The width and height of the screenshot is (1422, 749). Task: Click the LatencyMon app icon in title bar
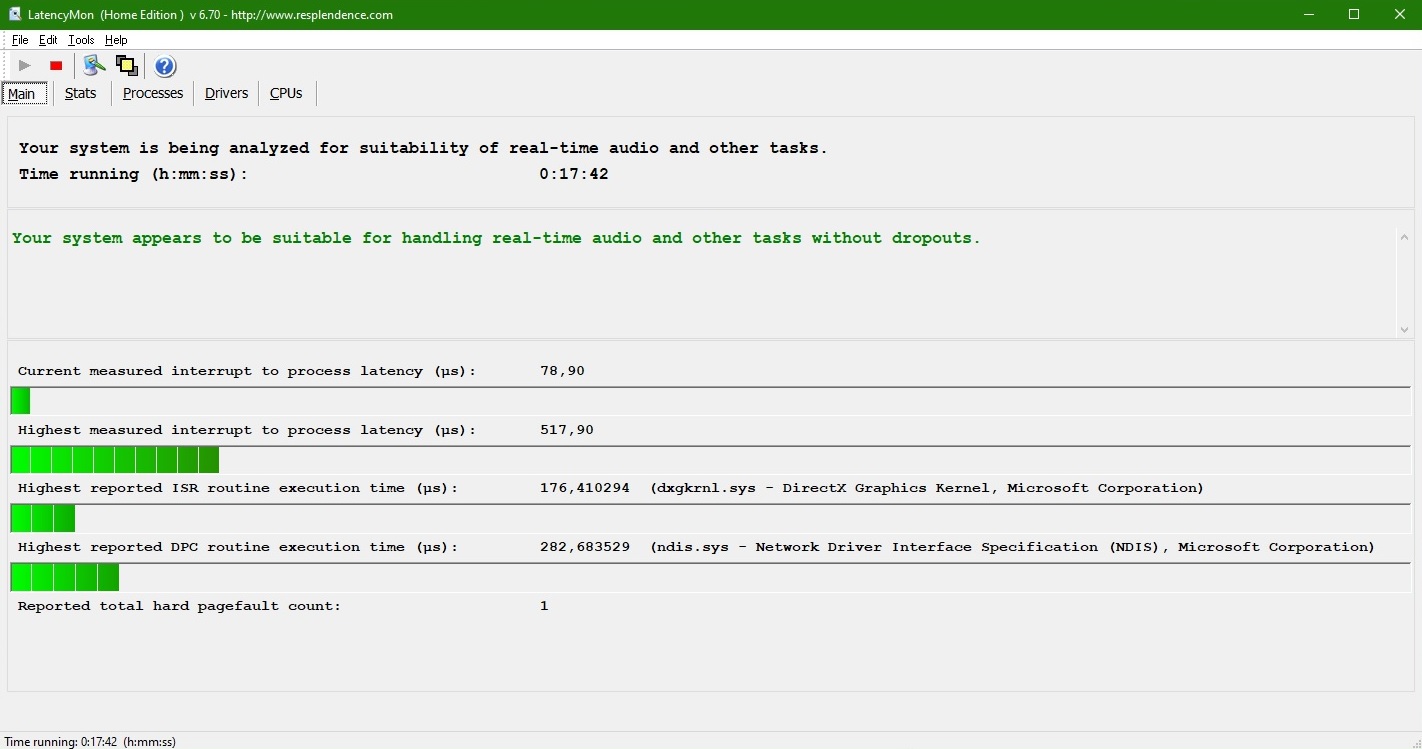(x=15, y=15)
